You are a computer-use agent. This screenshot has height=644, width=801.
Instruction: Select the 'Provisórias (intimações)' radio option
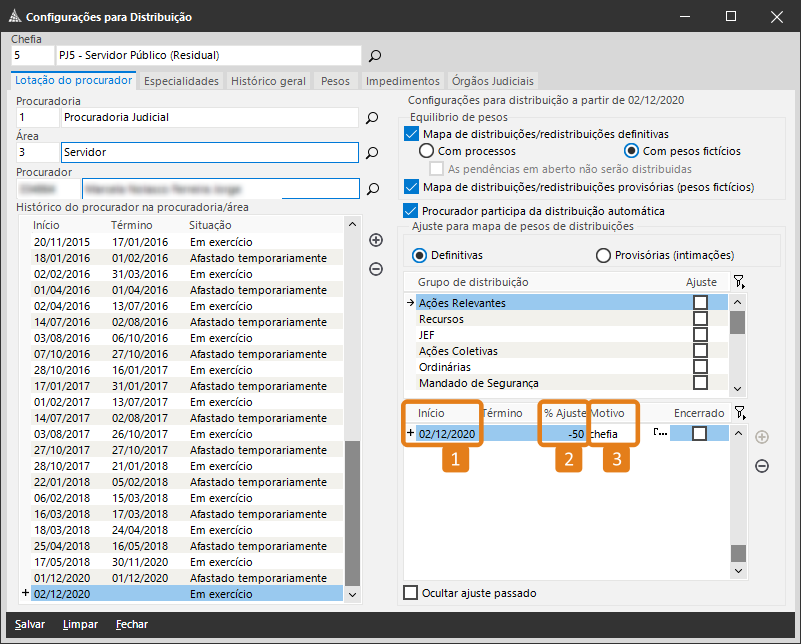click(x=603, y=255)
